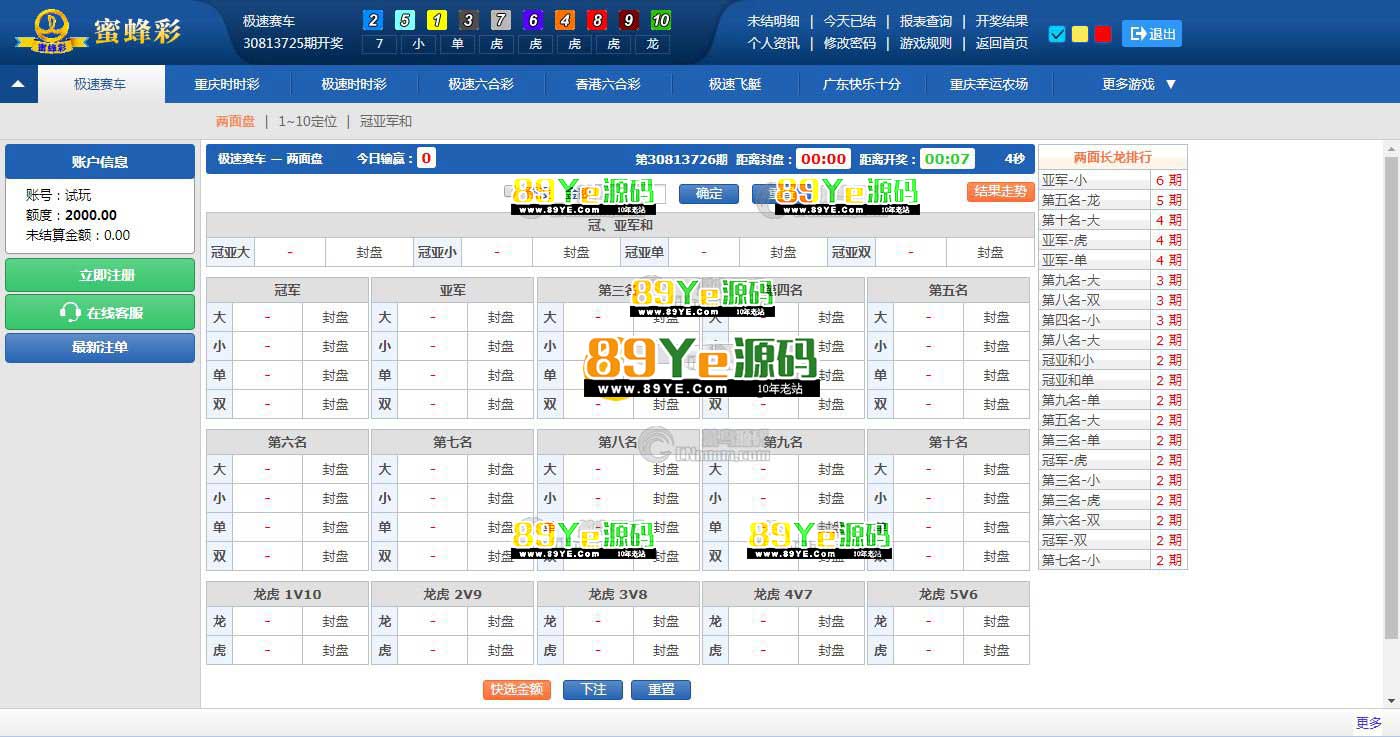Screen dimensions: 1400x737
Task: Click the 更多 link at bottom right
Action: 1369,723
